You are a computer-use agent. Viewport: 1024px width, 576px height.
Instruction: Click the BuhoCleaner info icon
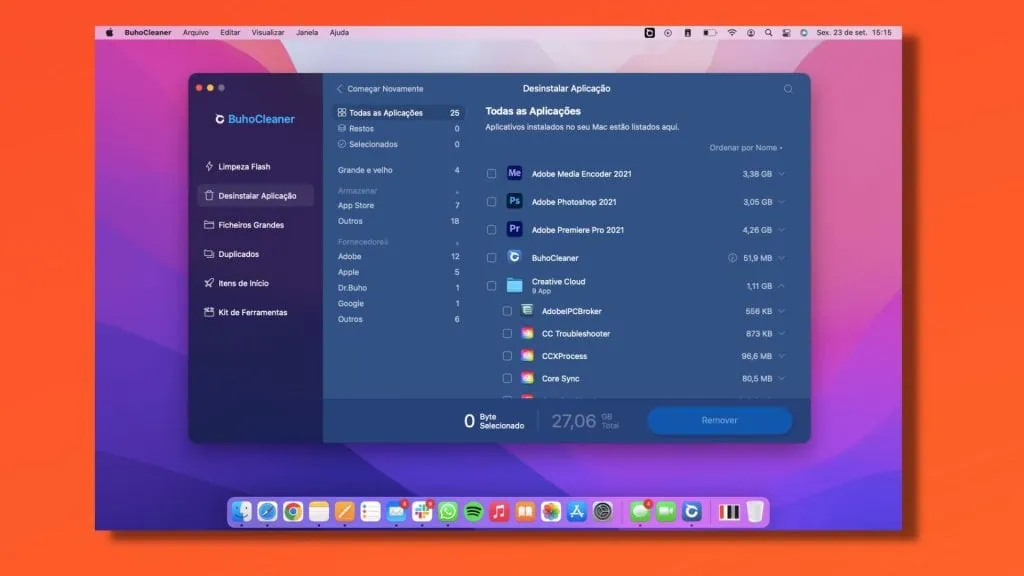(x=733, y=258)
